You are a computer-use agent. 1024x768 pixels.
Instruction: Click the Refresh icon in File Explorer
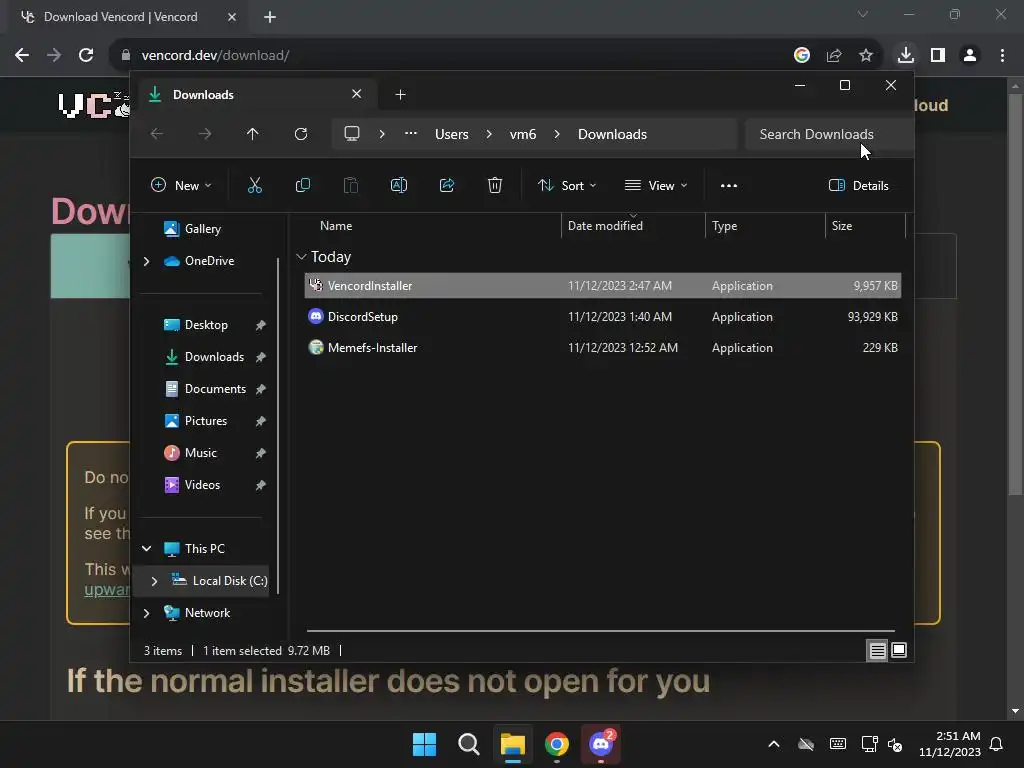300,134
